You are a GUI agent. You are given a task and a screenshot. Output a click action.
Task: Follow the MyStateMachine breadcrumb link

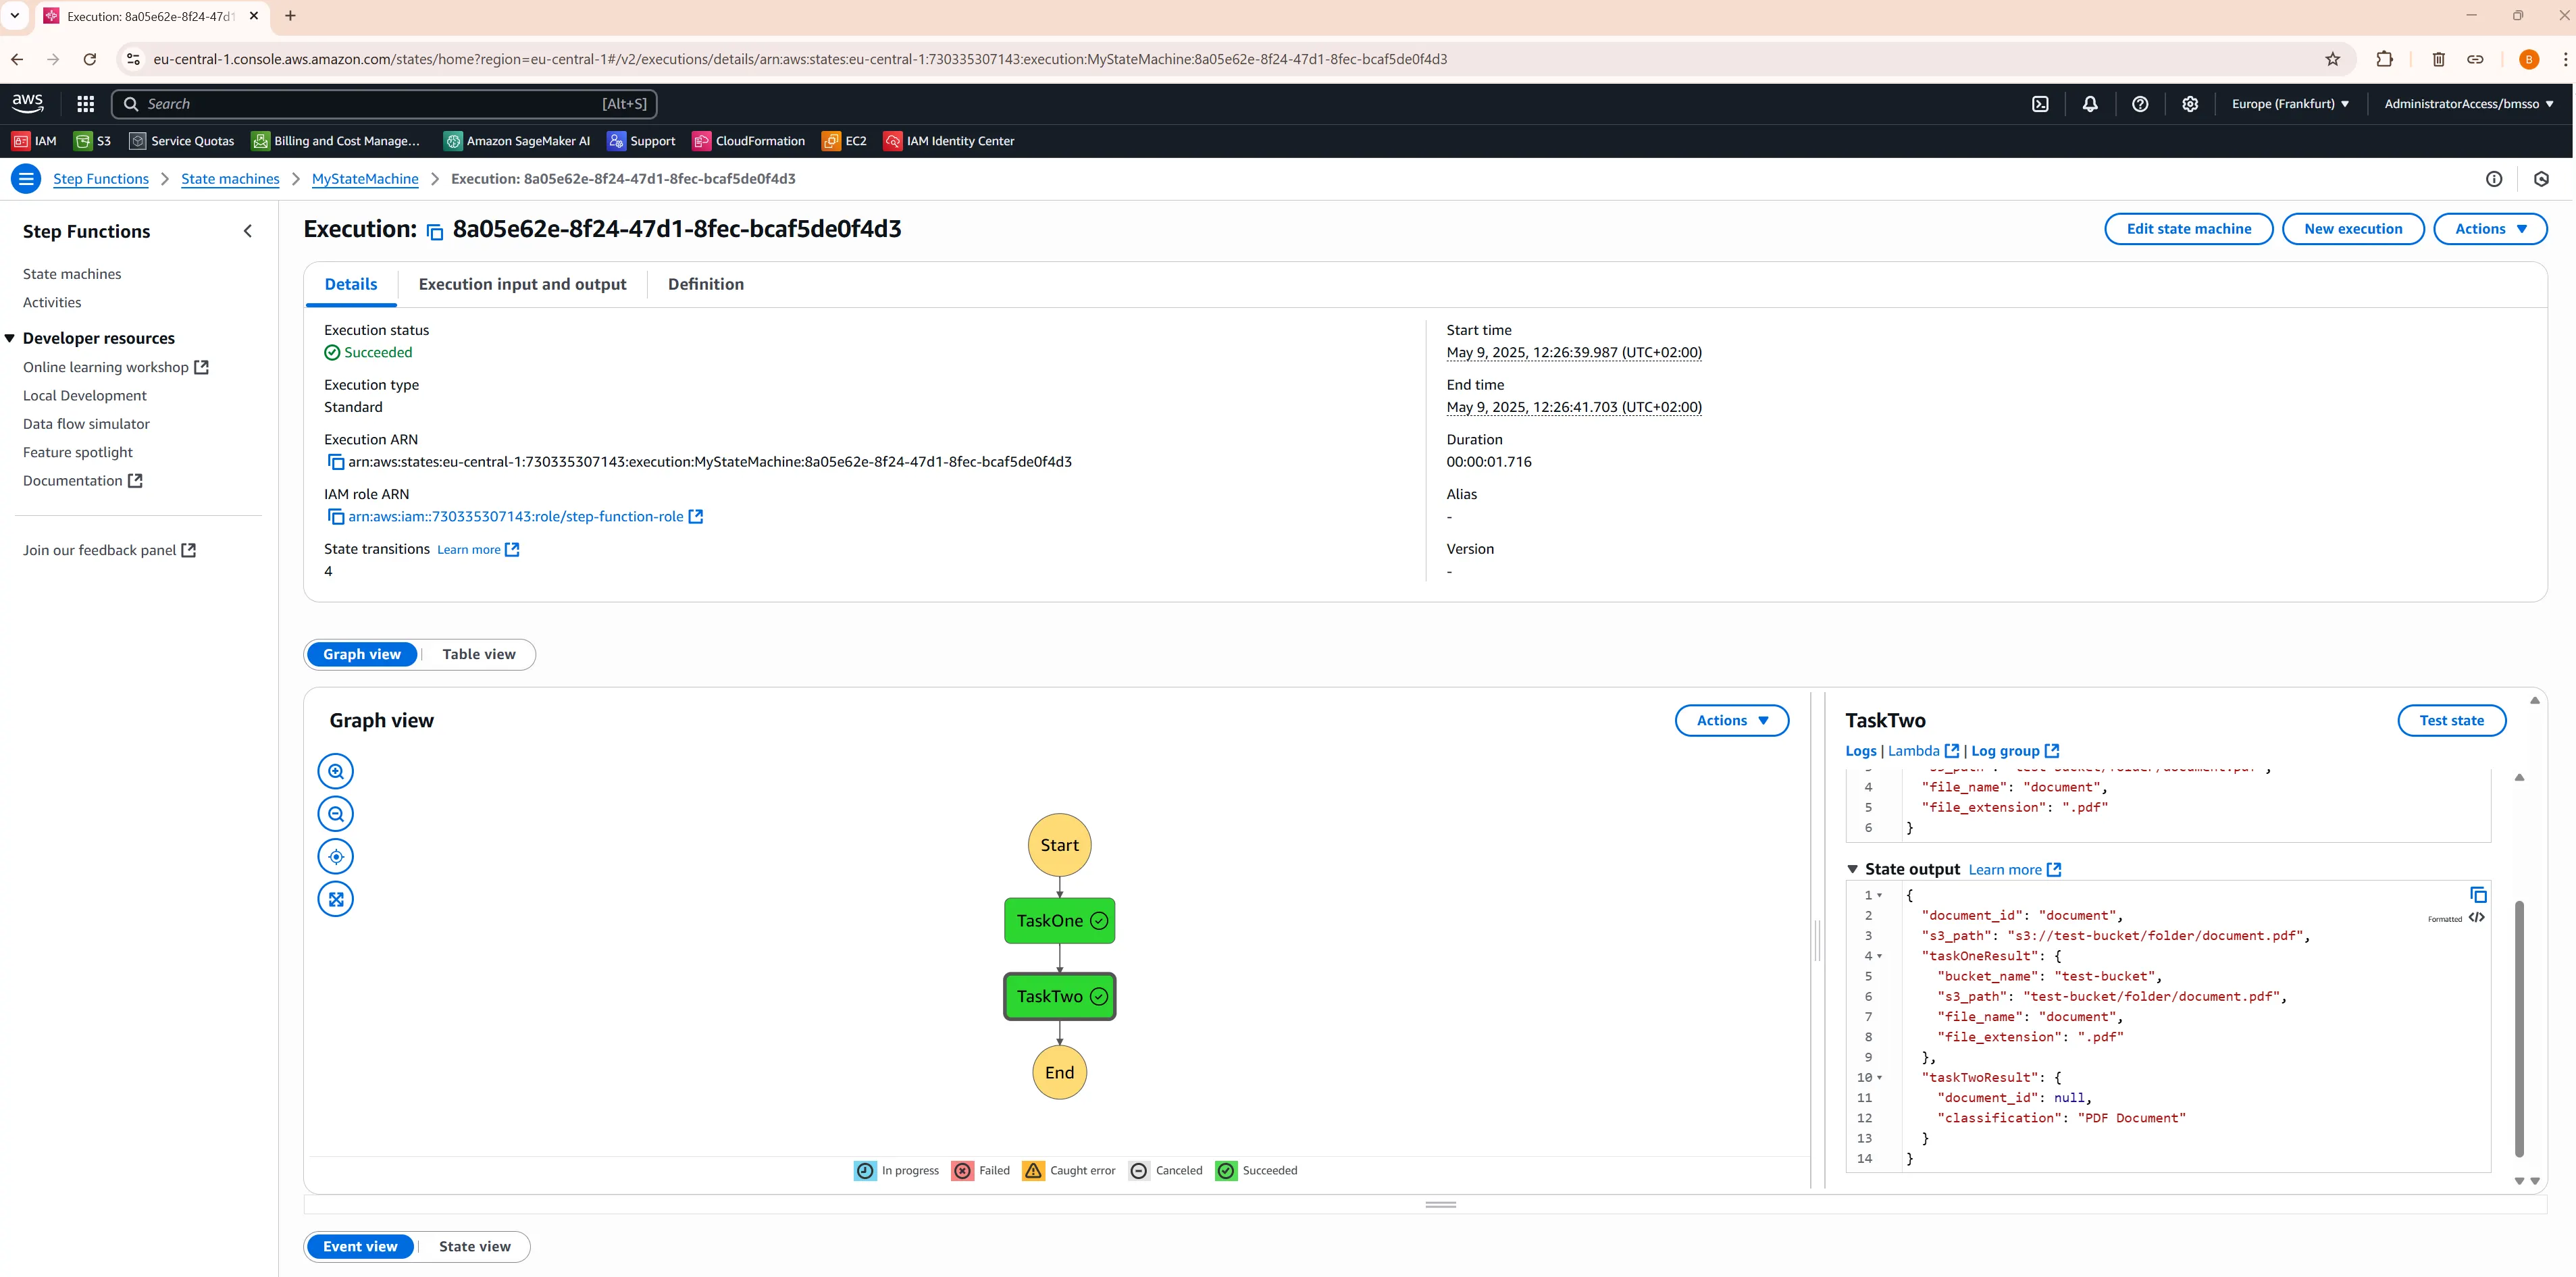(x=365, y=179)
